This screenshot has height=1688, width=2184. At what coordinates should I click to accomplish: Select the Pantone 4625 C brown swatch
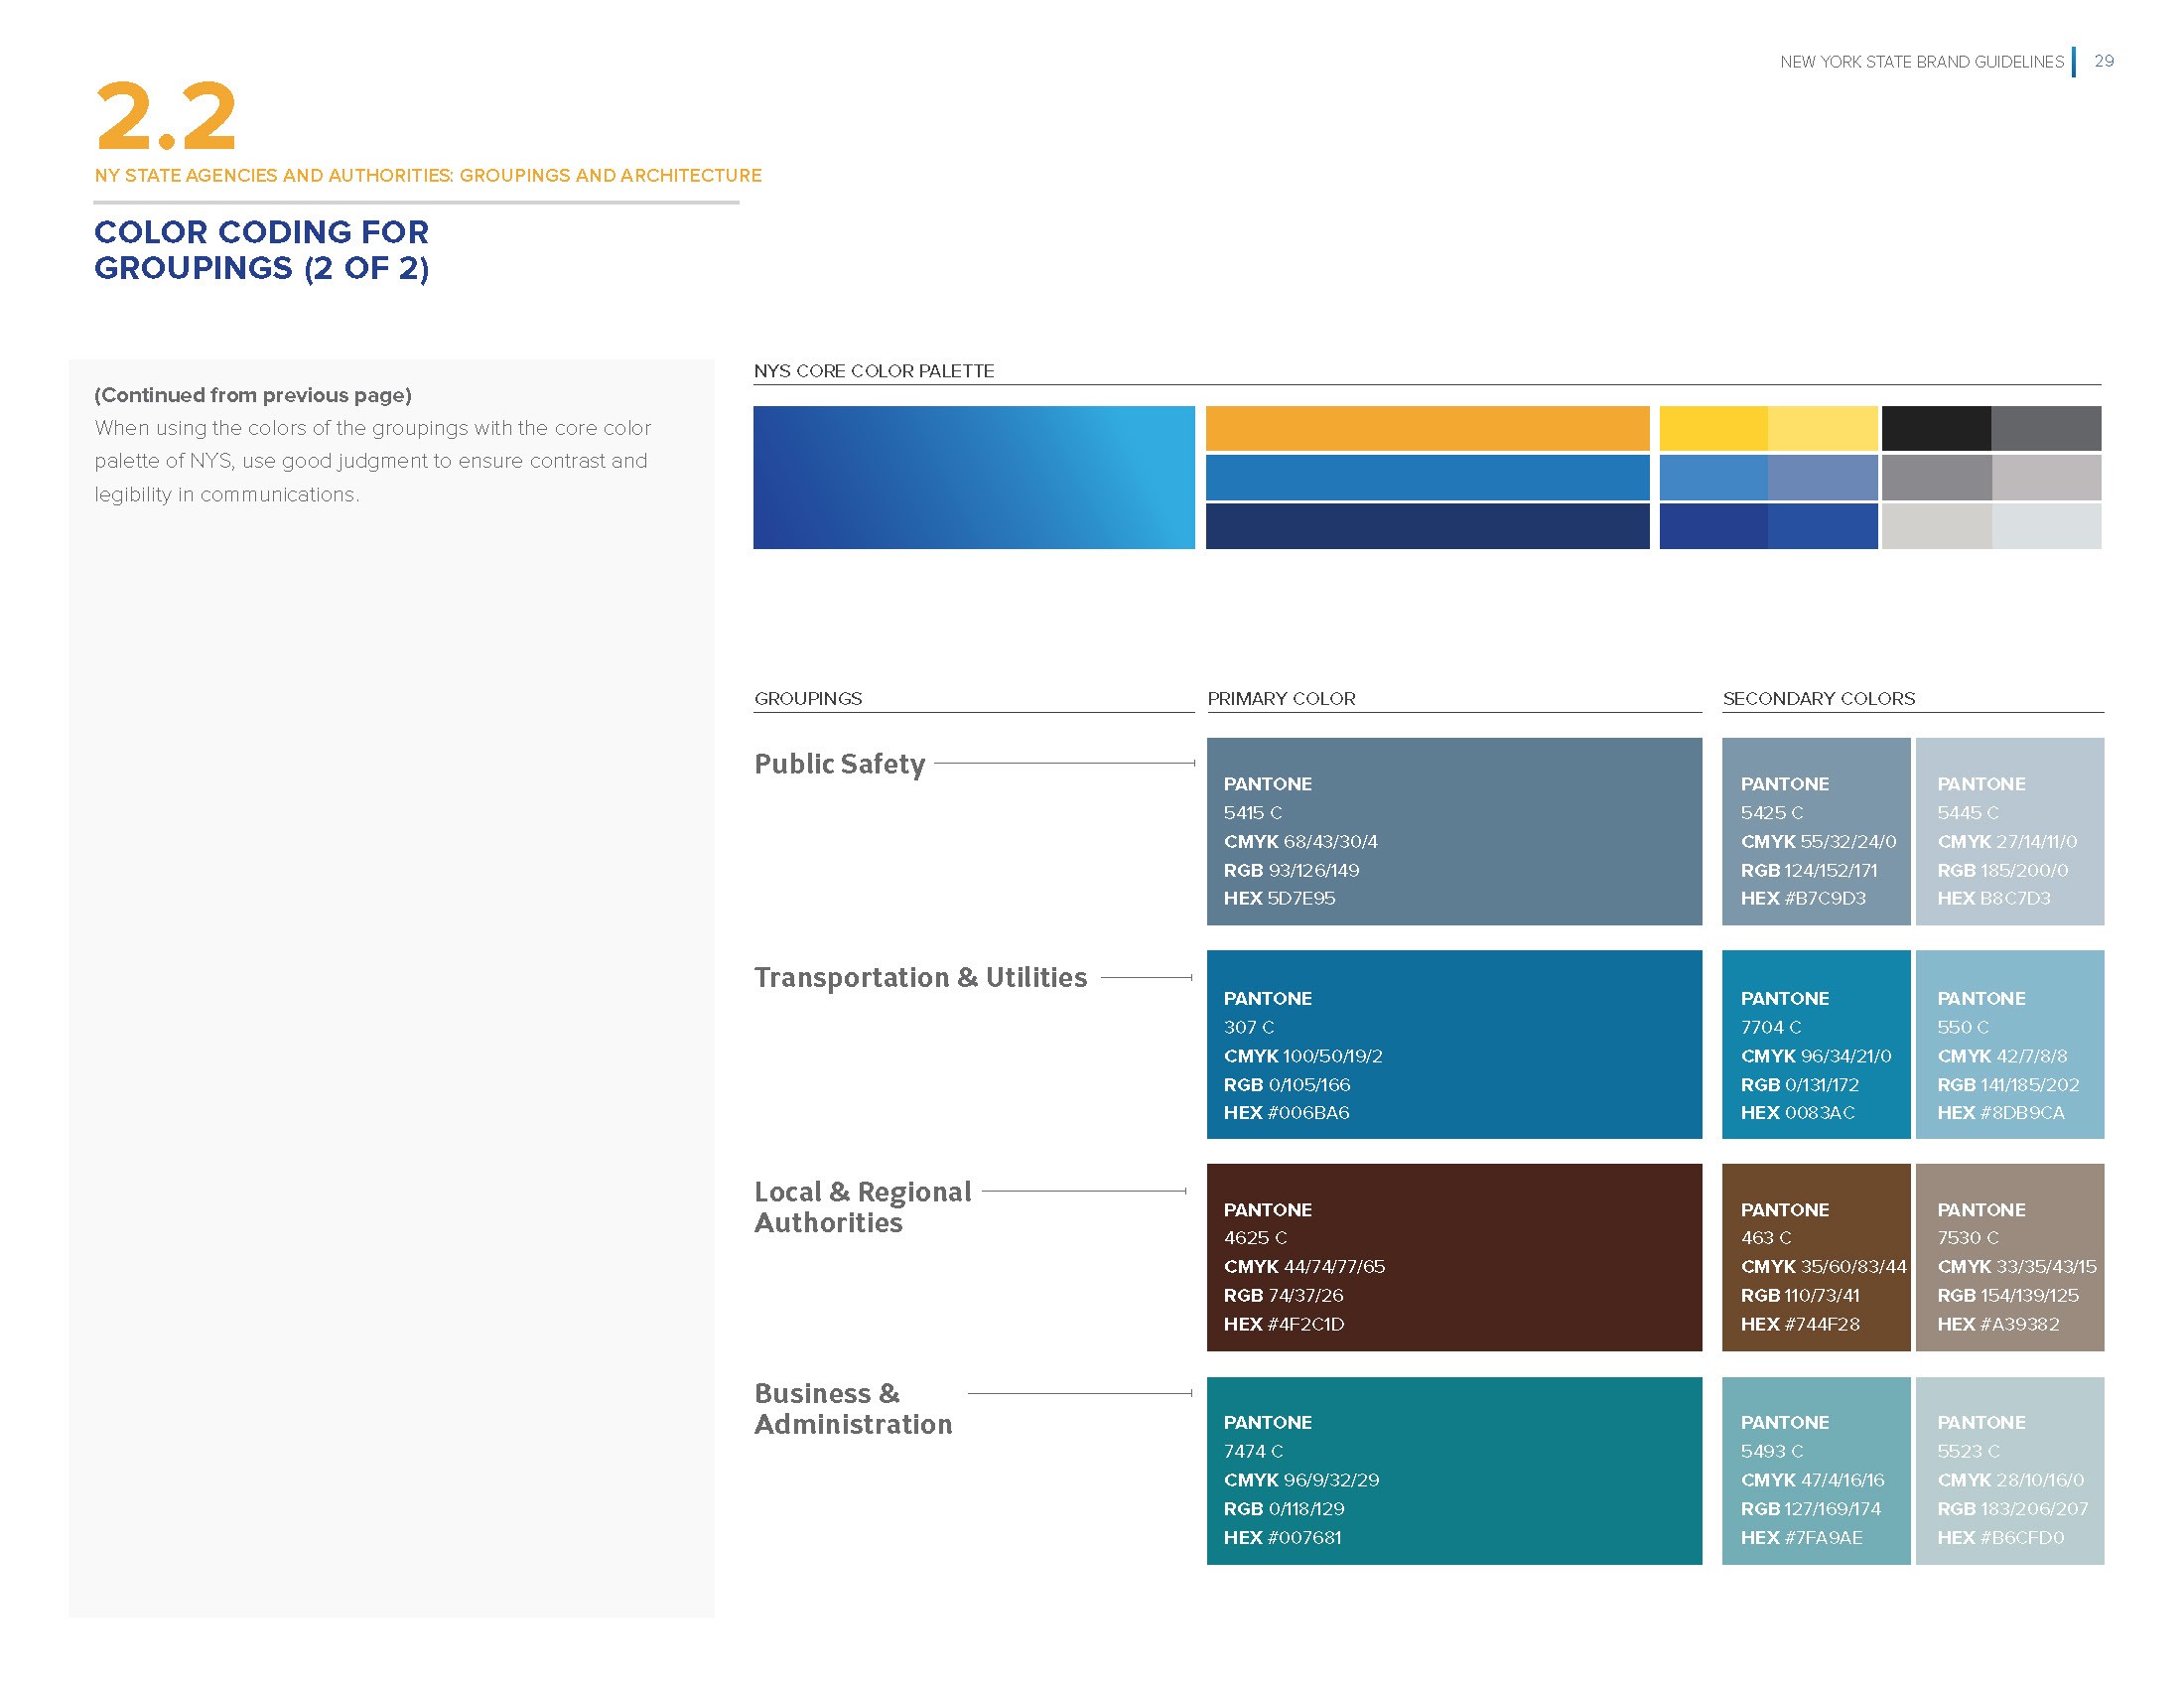tap(1453, 1257)
